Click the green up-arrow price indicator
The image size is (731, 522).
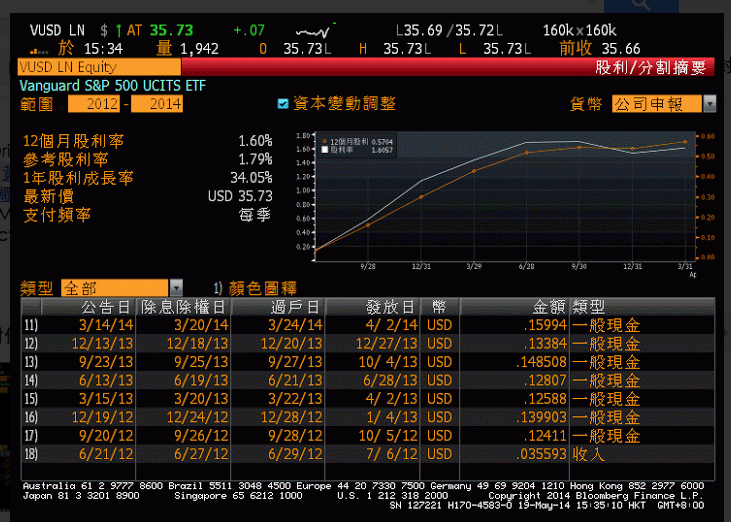coord(118,31)
